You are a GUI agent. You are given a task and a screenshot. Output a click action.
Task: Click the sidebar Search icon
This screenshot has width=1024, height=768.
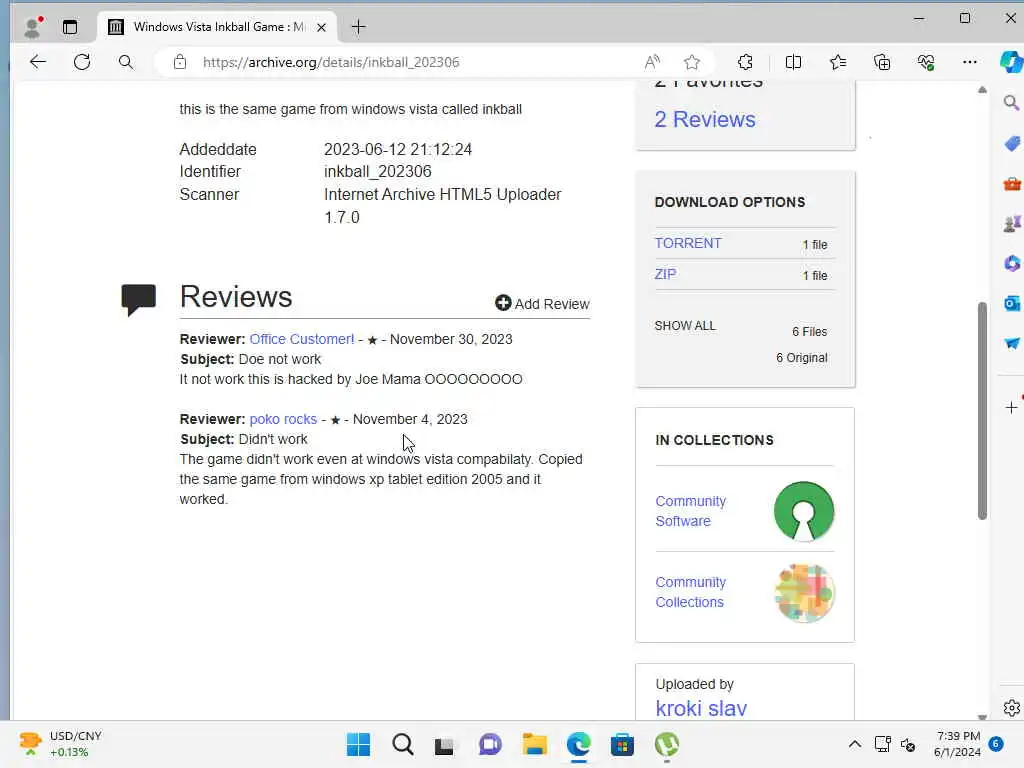coord(1011,103)
